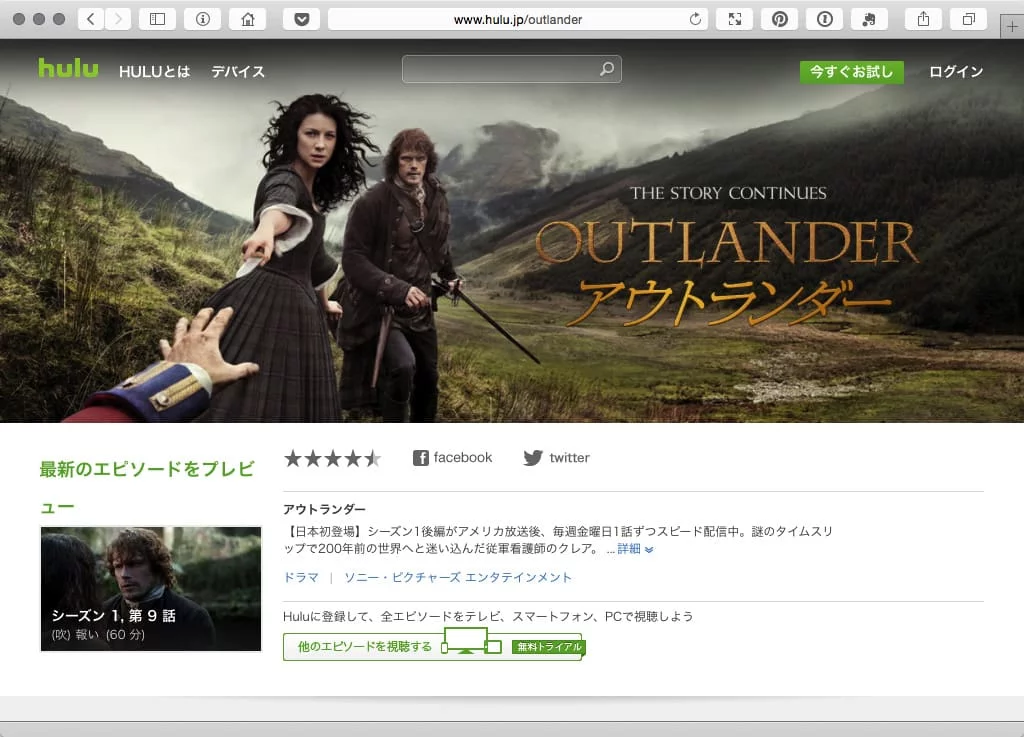This screenshot has height=737, width=1024.
Task: Share on twitter
Action: 556,458
